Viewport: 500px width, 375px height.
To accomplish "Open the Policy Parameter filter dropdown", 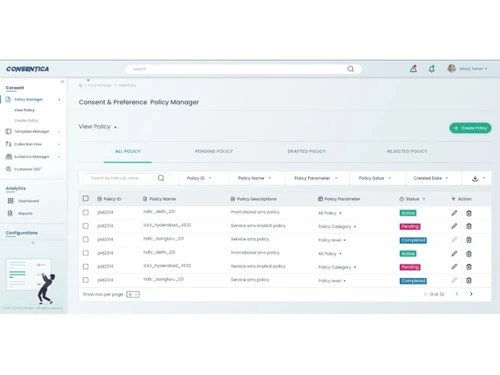I will [316, 178].
